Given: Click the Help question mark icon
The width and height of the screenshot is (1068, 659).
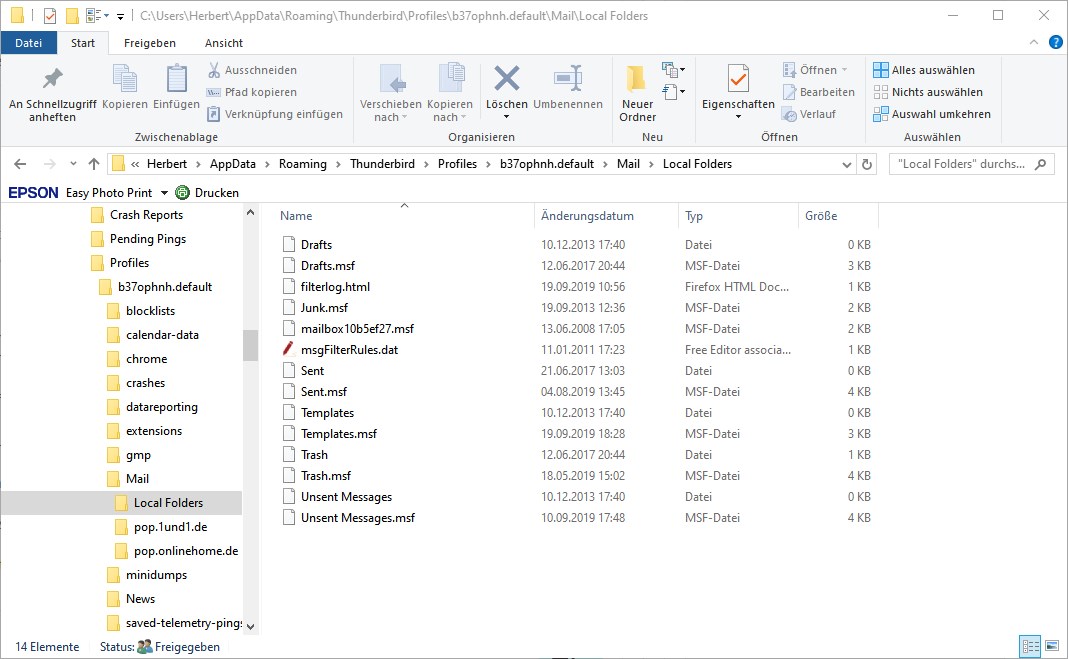Looking at the screenshot, I should (1055, 42).
